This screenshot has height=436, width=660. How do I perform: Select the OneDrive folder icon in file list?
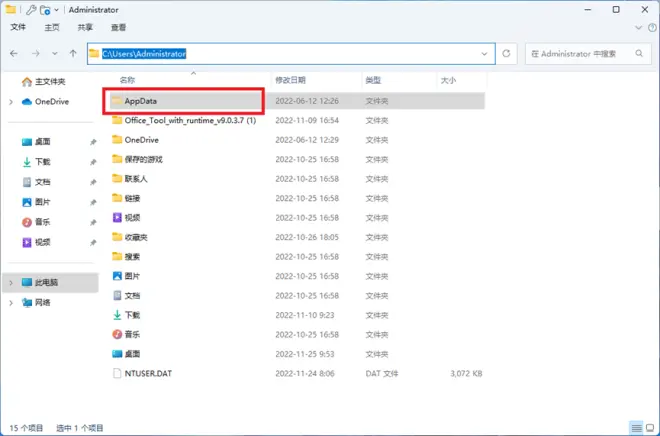click(117, 140)
